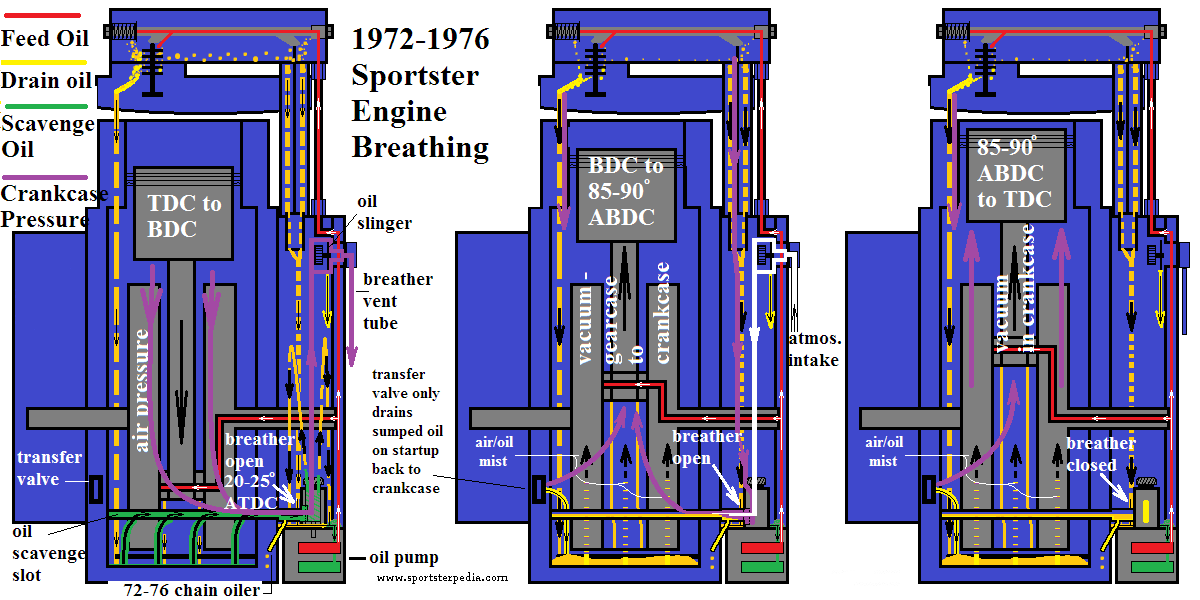Click the vertical "air pressure" text
Screen dimensions: 1200x600
(144, 390)
